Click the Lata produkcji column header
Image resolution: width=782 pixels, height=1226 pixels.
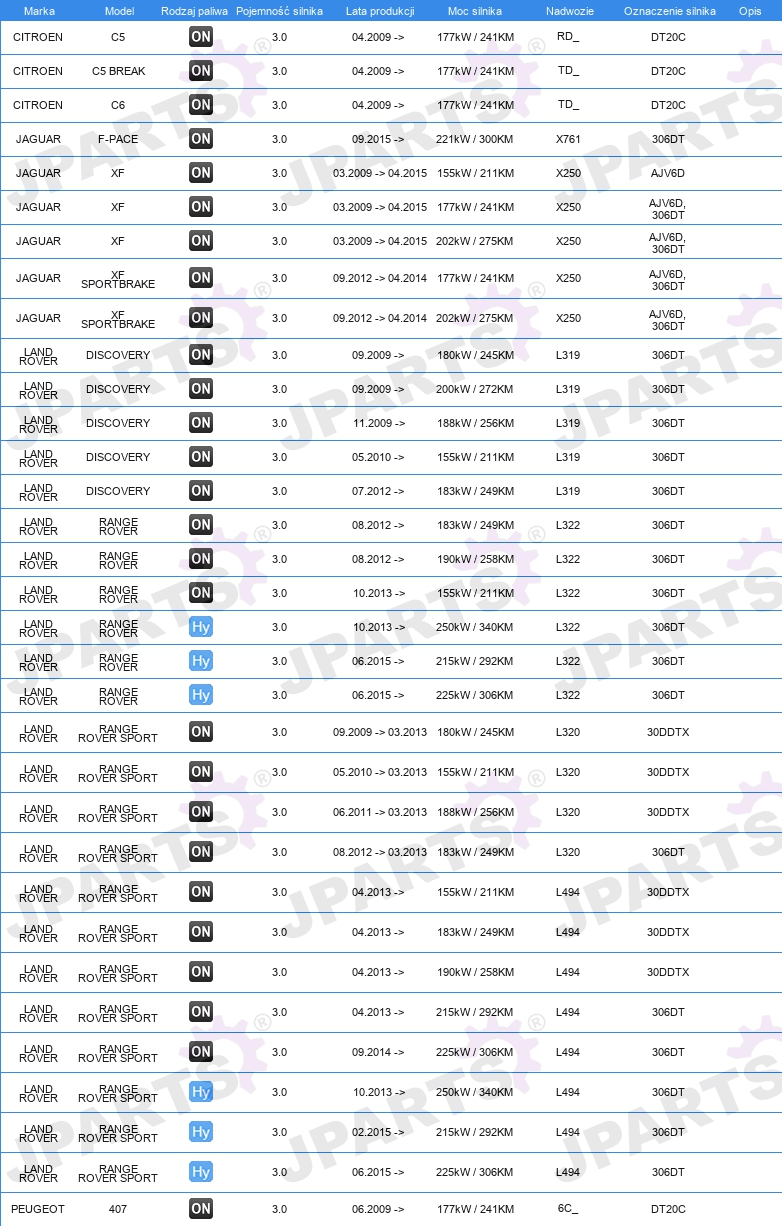coord(380,11)
